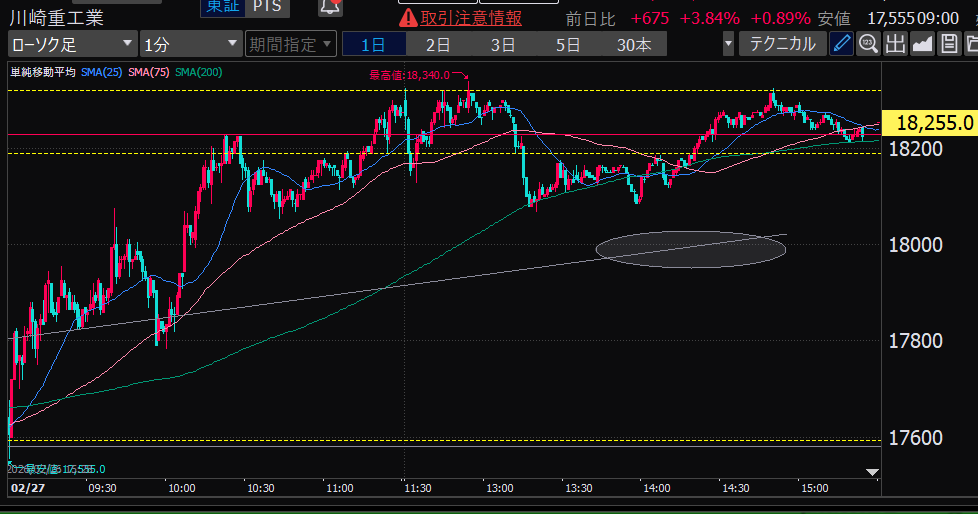Screen dimensions: 978x514
Task: Save chart with the floppy disk icon
Action: click(x=947, y=44)
